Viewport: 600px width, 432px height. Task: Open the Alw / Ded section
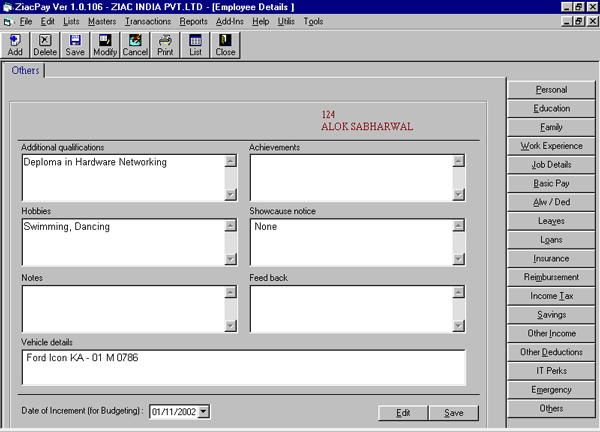pos(551,202)
